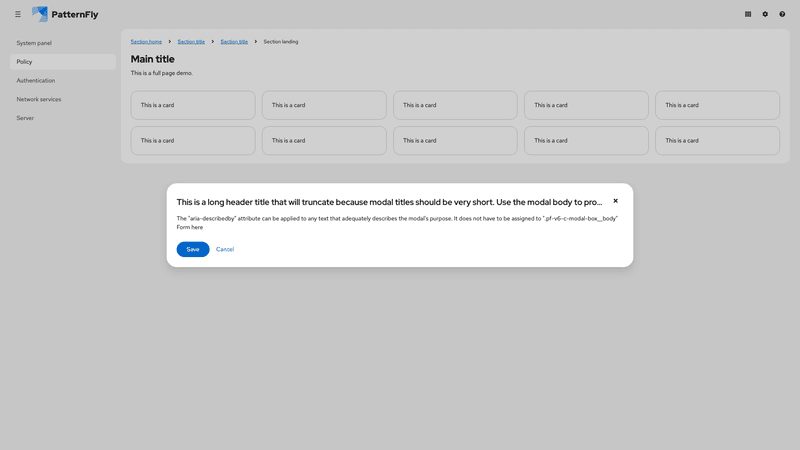800x450 pixels.
Task: Select the middle card in bottom row
Action: point(455,141)
